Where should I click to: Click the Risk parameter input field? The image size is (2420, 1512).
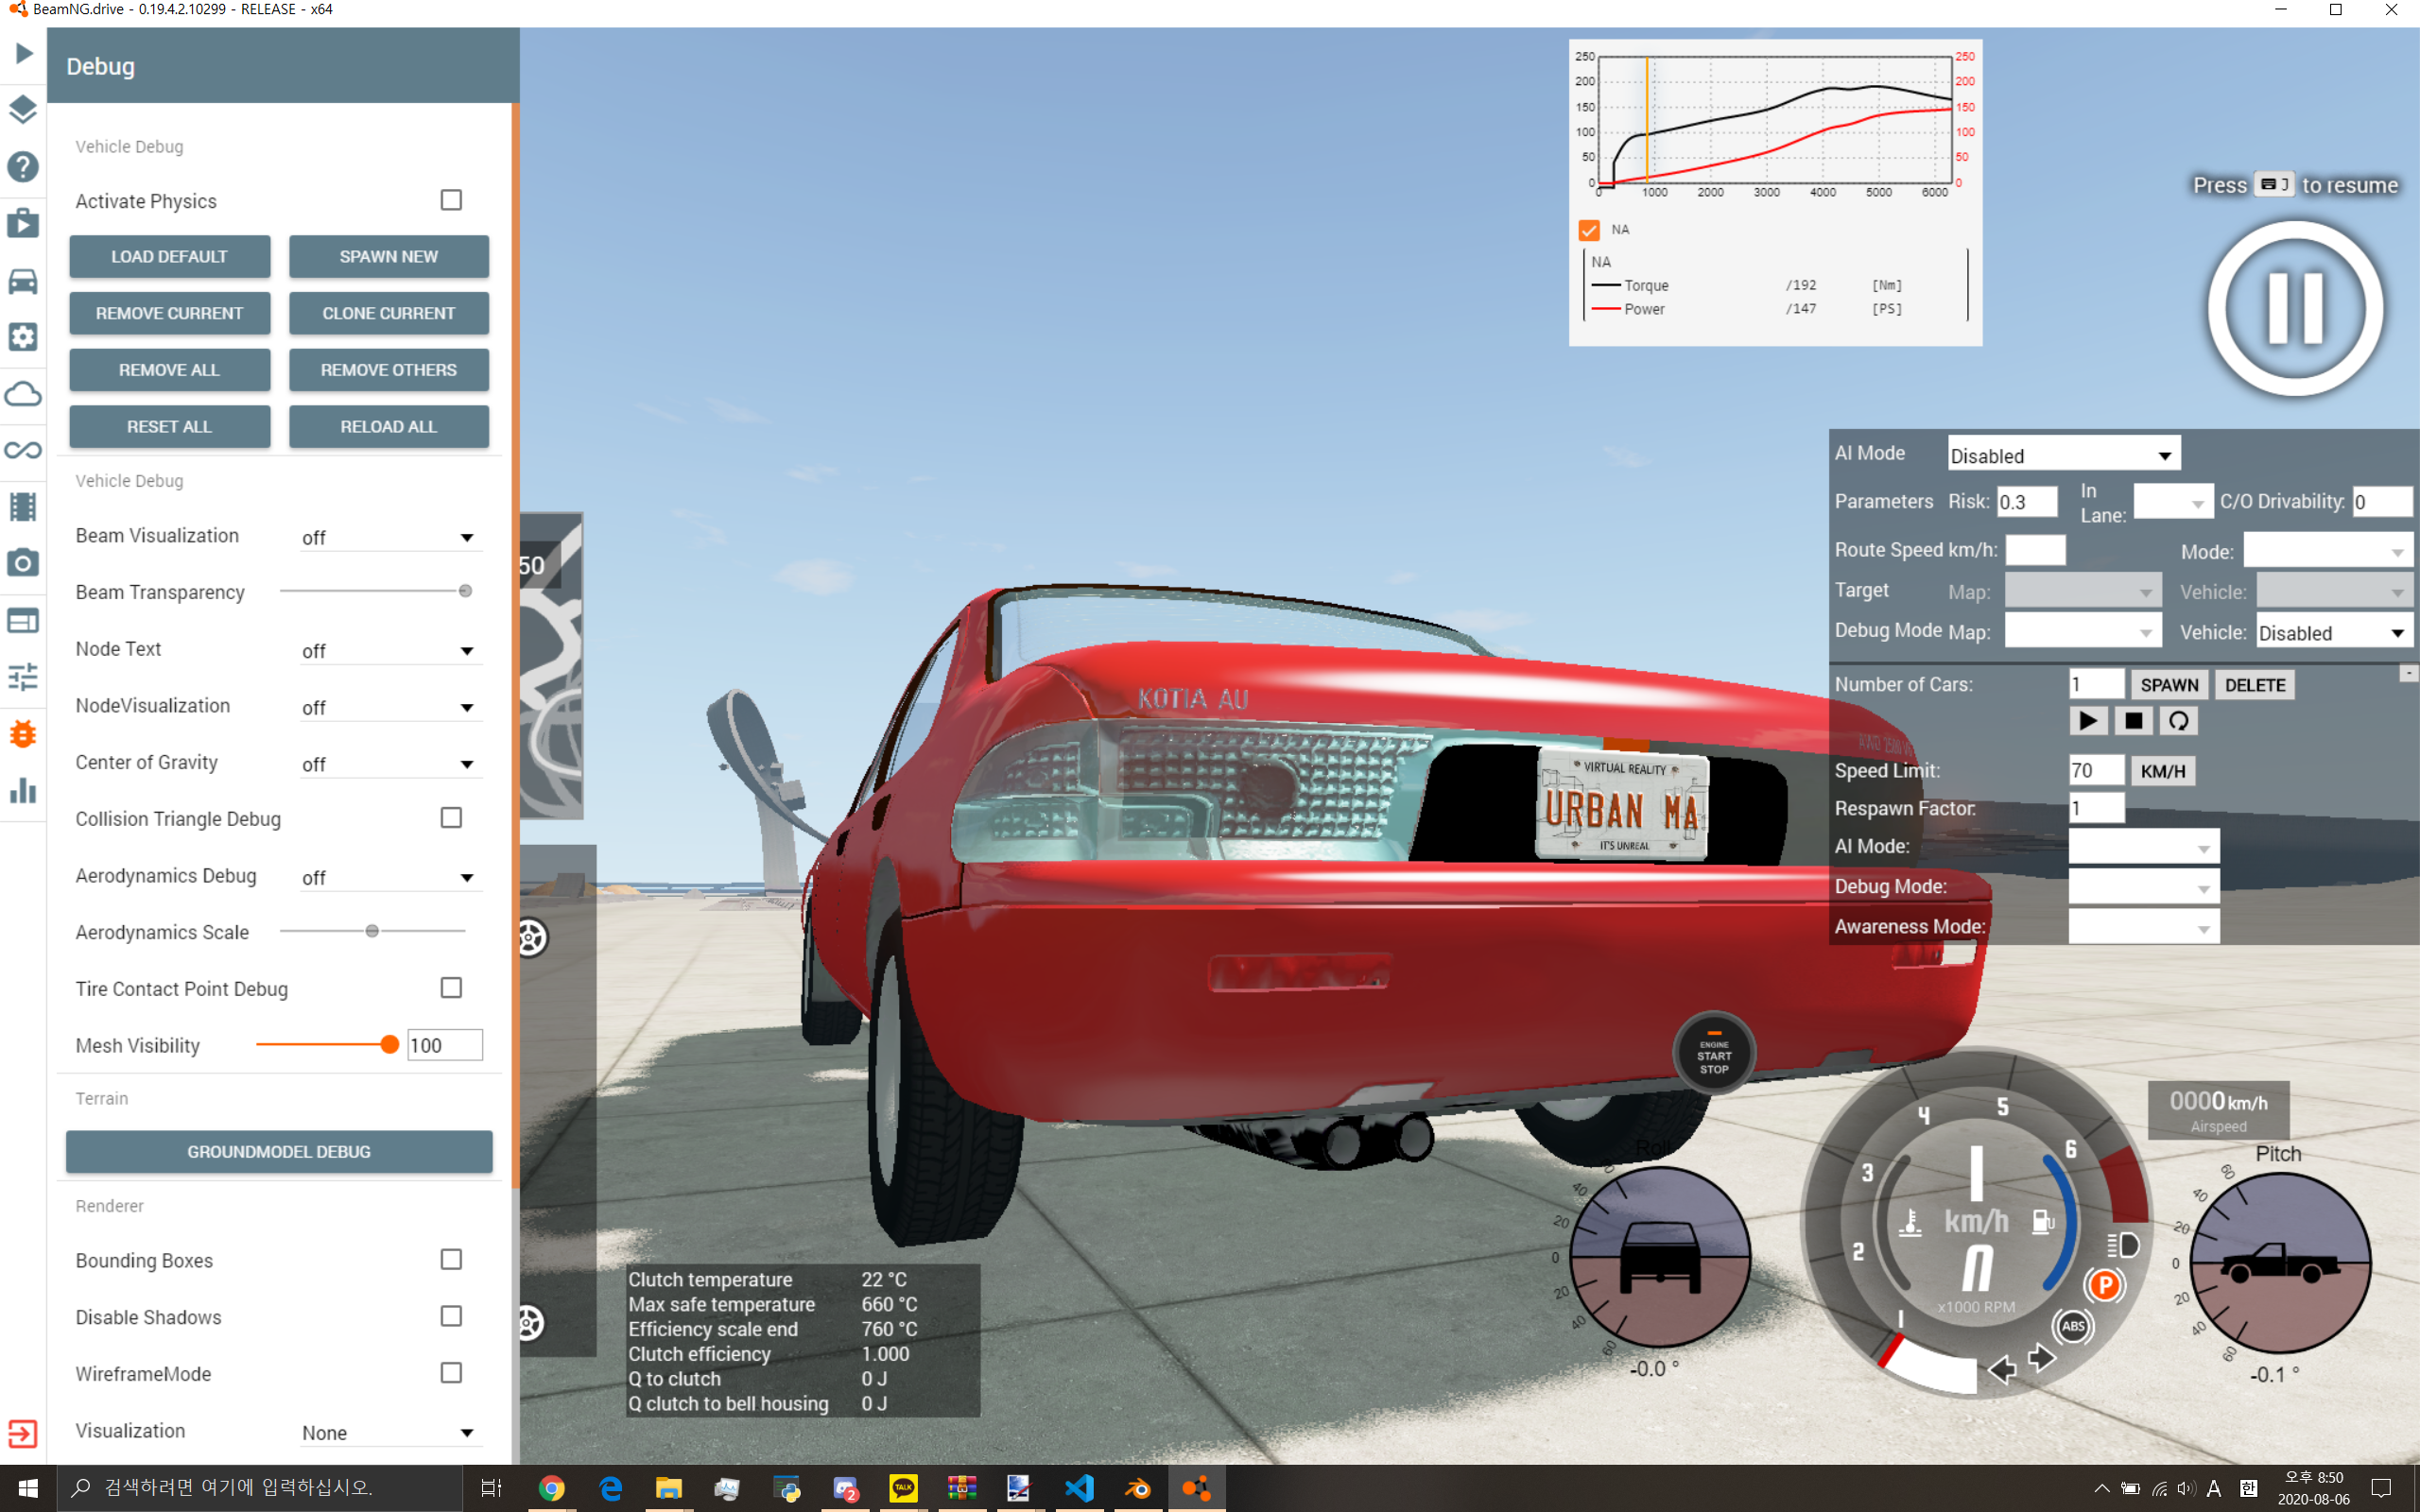pyautogui.click(x=2027, y=502)
